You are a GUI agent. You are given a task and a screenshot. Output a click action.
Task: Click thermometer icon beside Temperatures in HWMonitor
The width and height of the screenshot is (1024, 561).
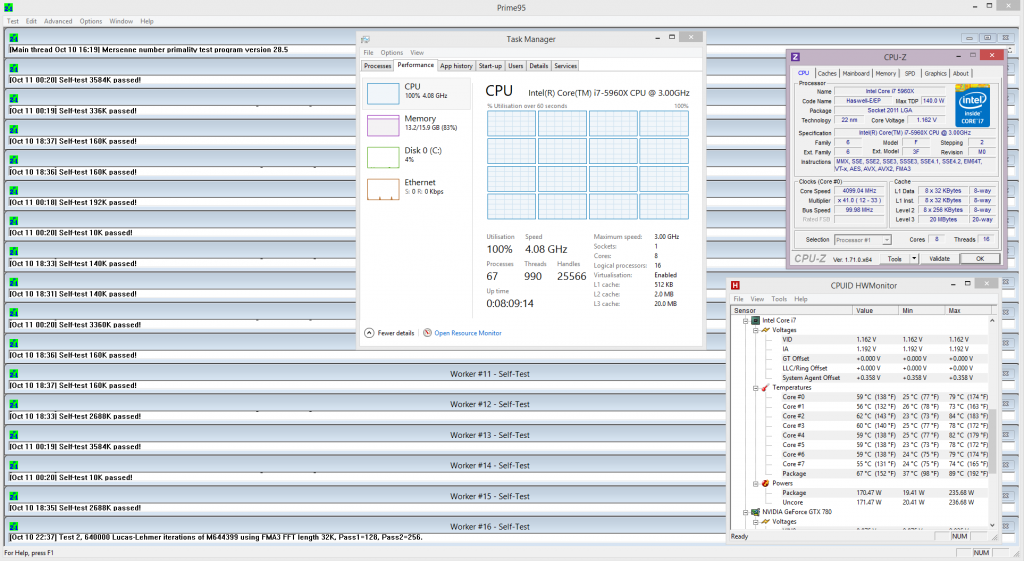[765, 388]
